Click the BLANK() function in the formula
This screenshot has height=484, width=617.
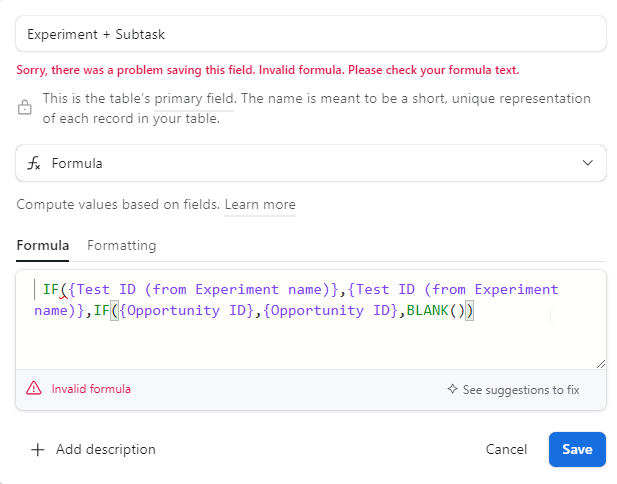(x=436, y=310)
